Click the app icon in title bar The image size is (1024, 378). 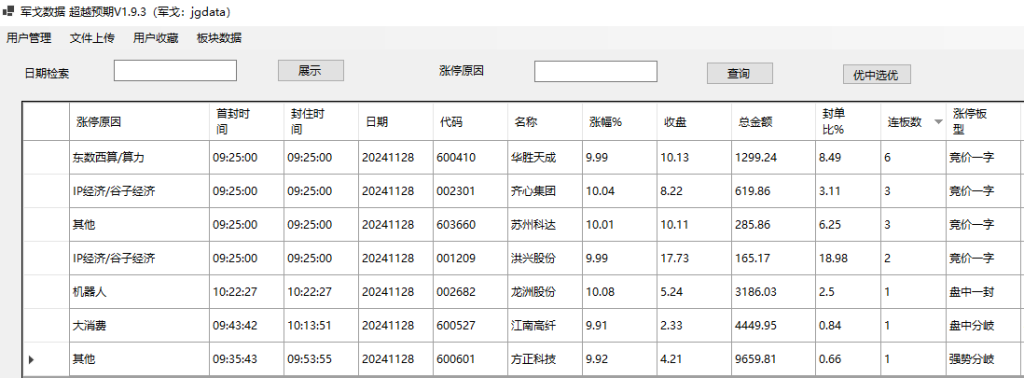(9, 12)
